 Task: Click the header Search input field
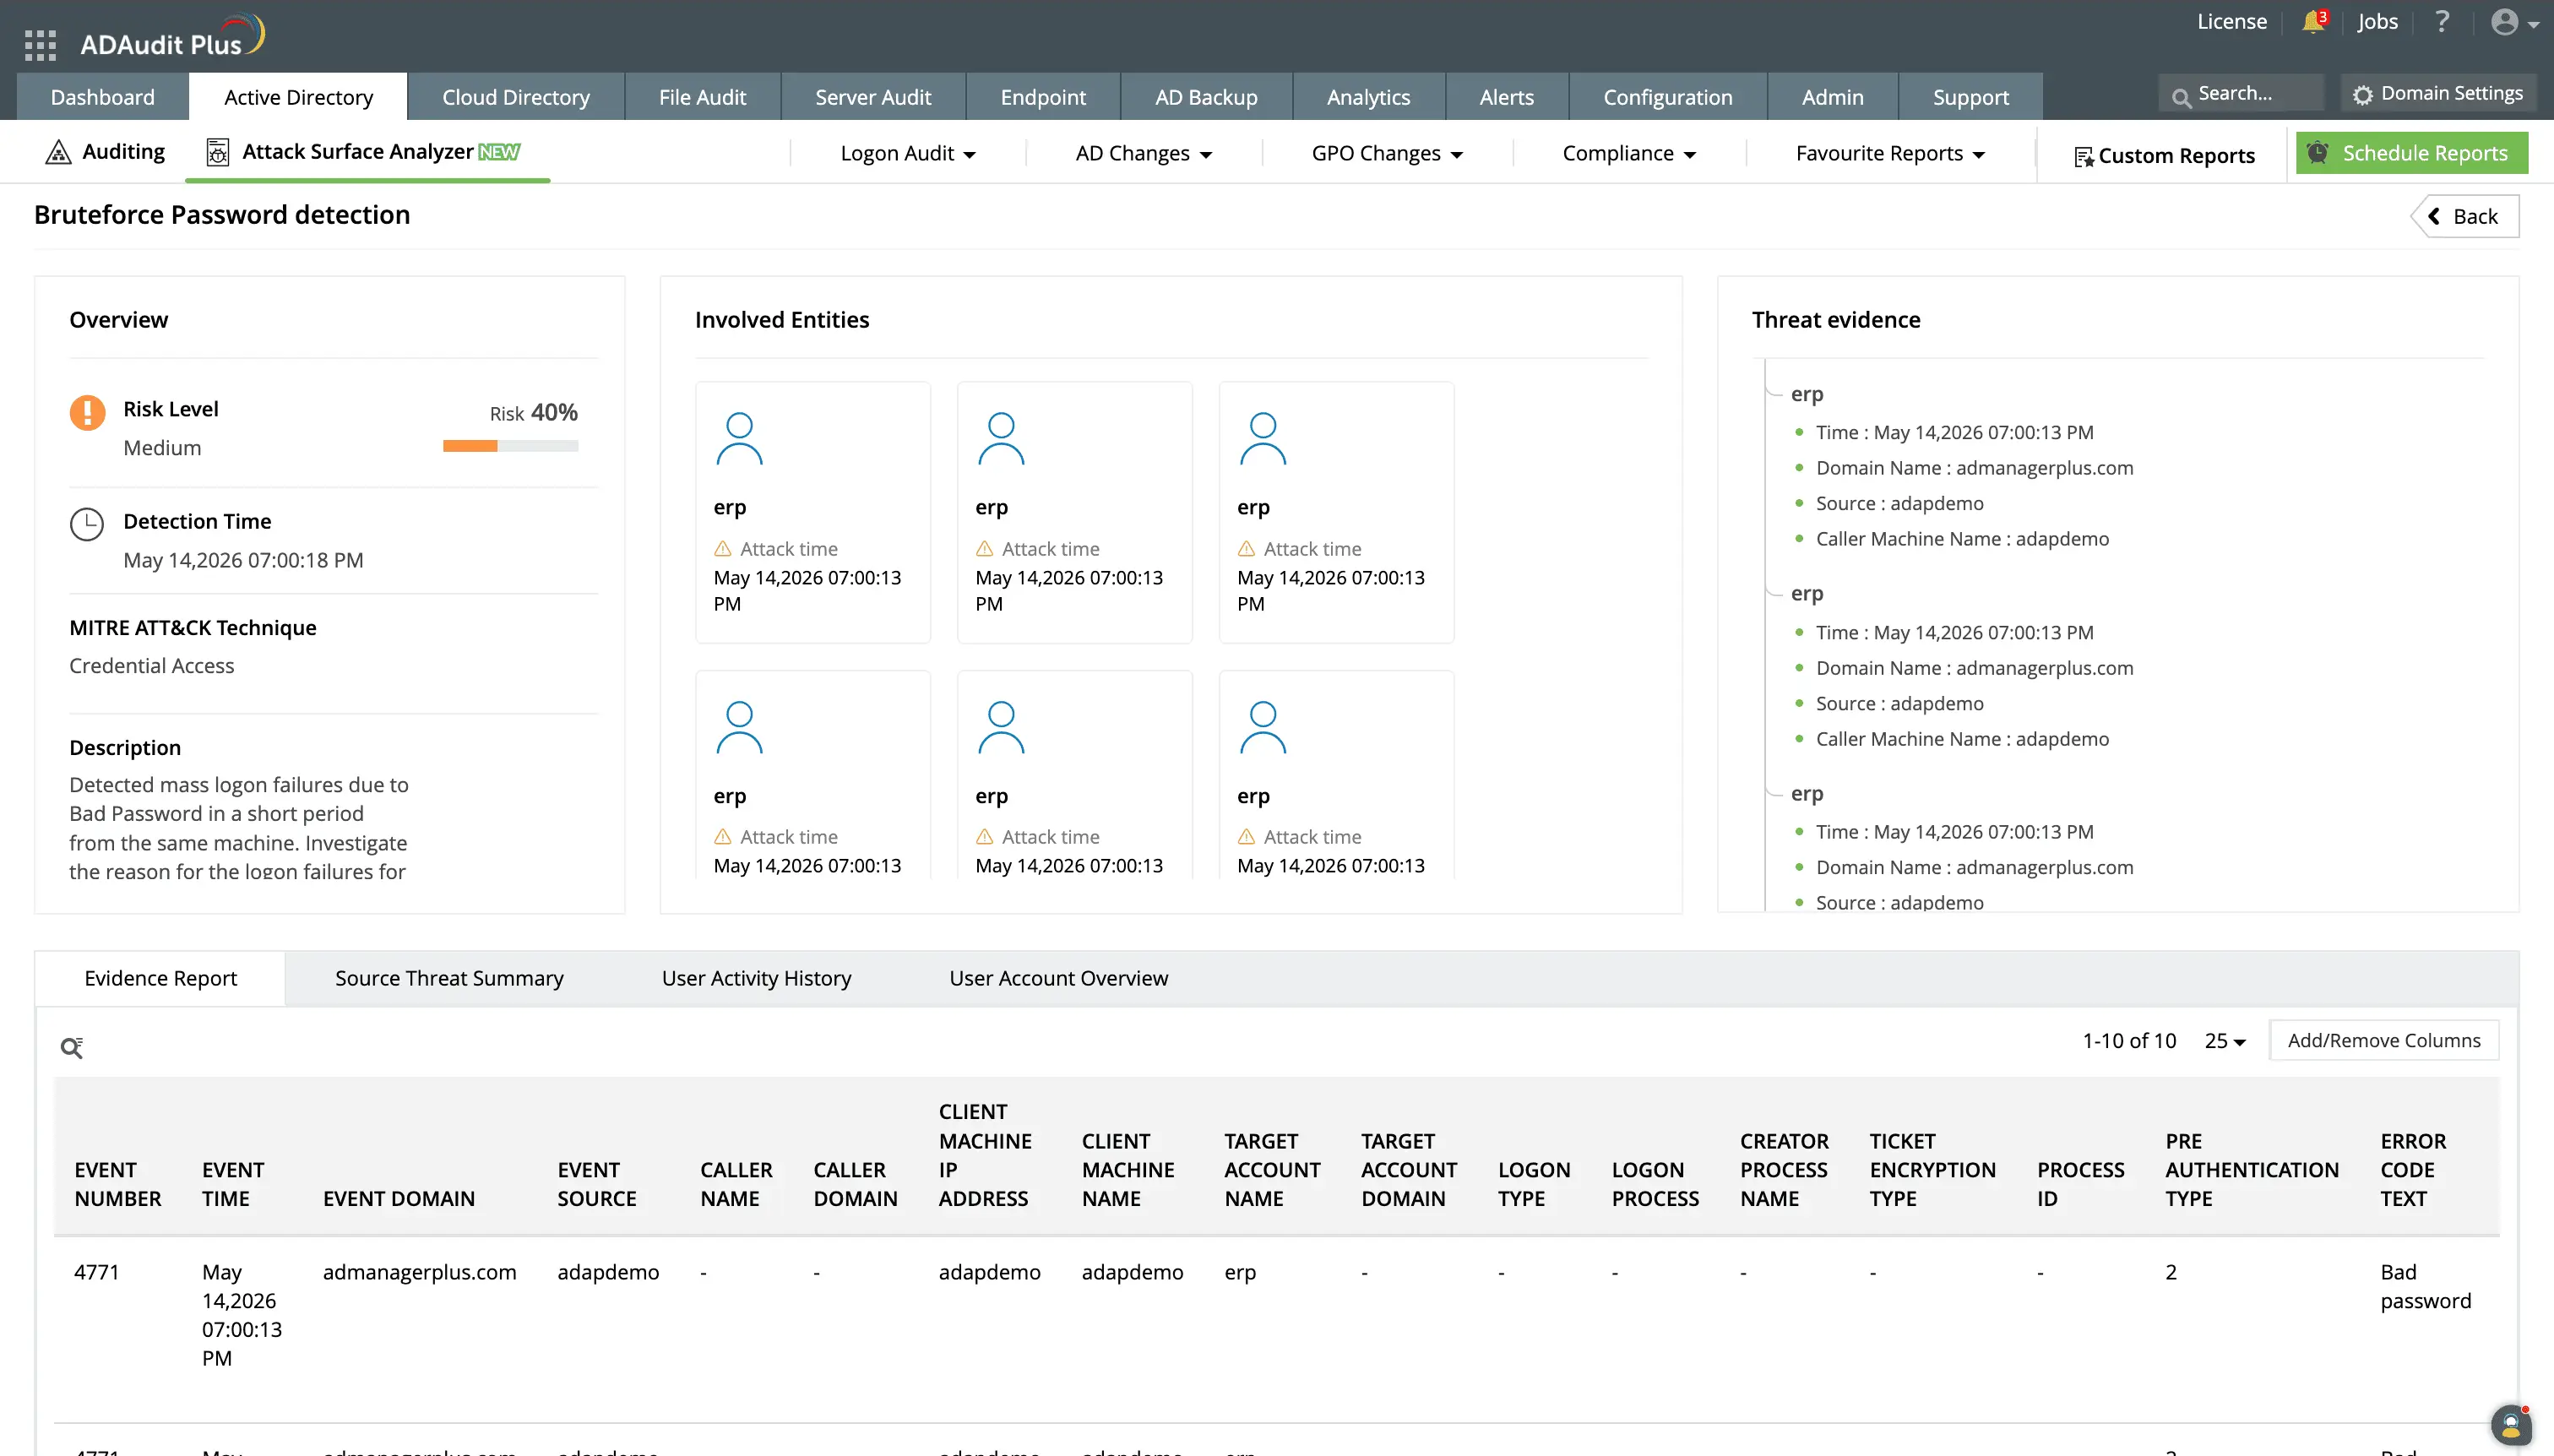point(2241,94)
